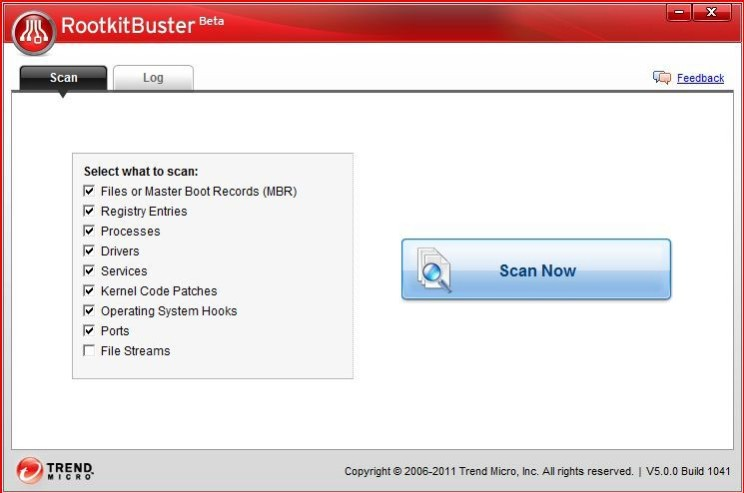Toggle Kernel Code Patches checkbox
The image size is (744, 493).
coord(89,291)
